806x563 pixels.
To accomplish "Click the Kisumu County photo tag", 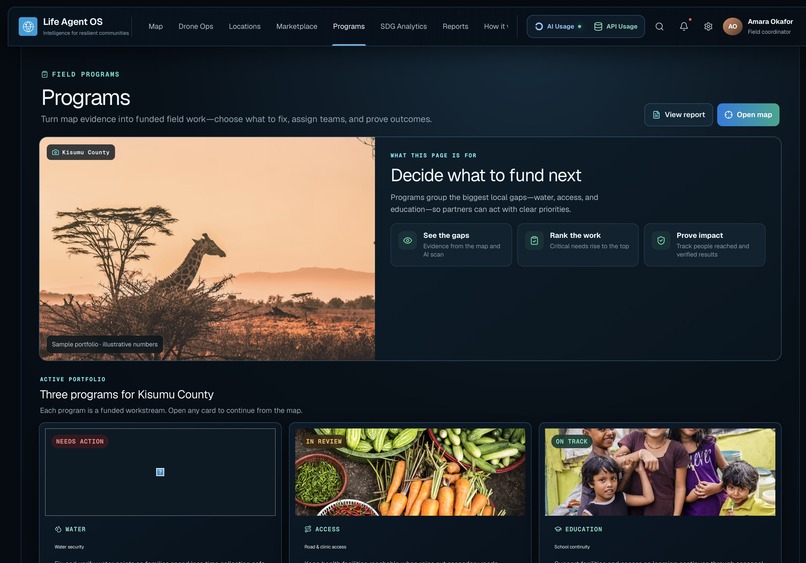I will [81, 152].
